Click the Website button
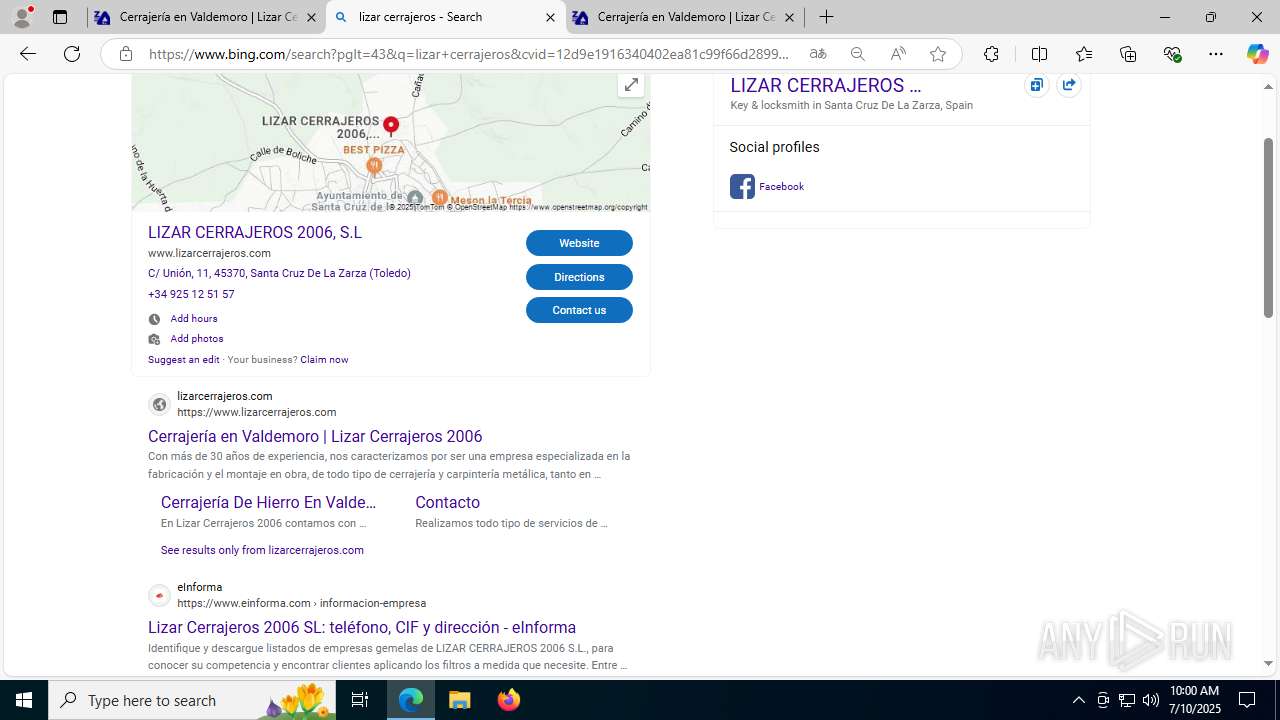1280x720 pixels. 579,243
